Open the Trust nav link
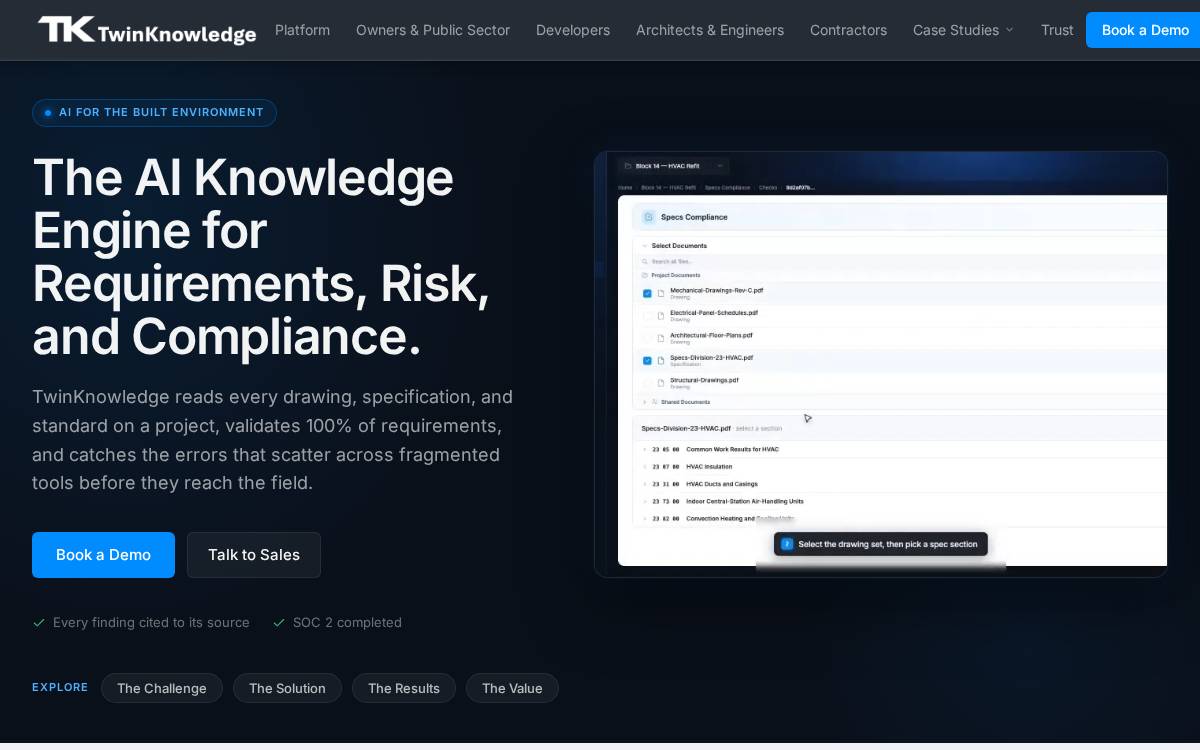The image size is (1200, 750). click(1057, 30)
